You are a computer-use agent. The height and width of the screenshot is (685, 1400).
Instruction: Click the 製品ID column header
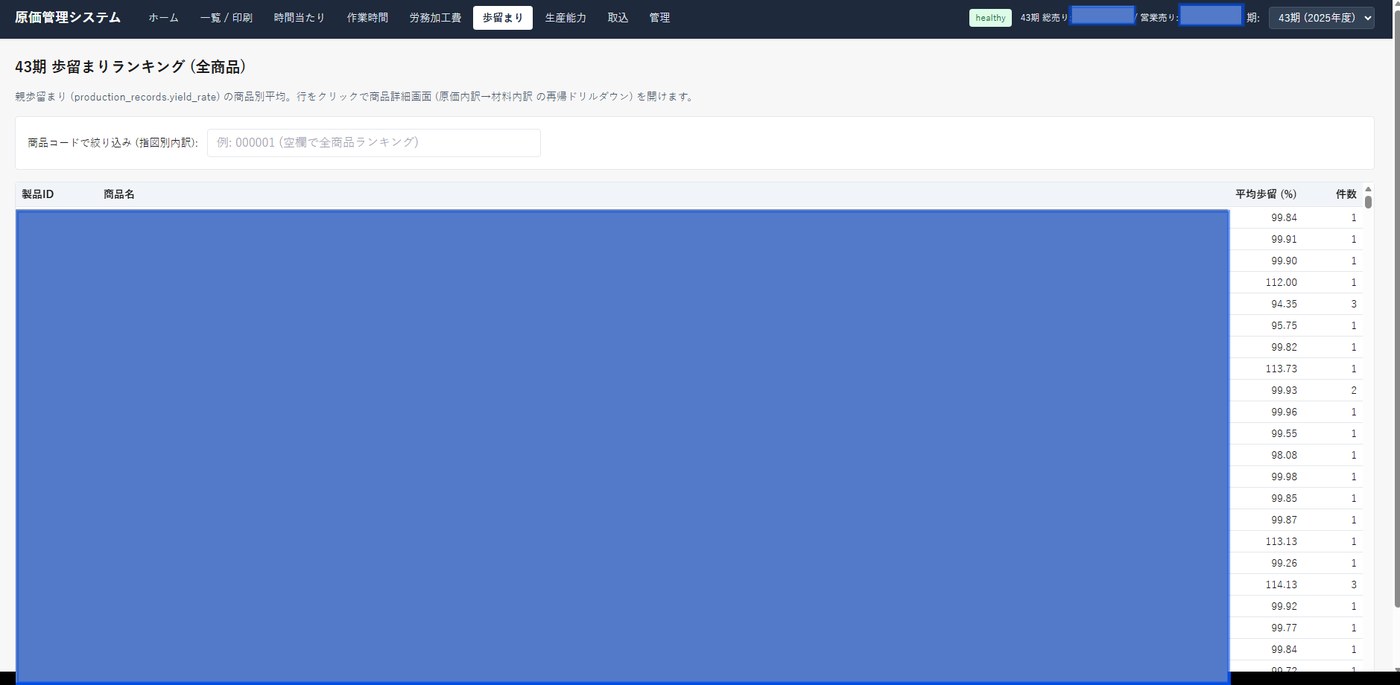[x=37, y=194]
